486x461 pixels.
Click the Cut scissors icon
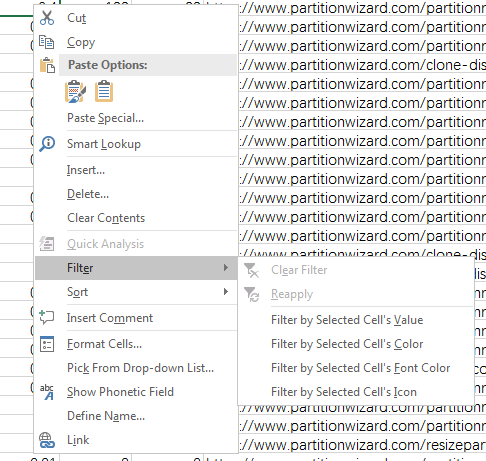(x=47, y=18)
